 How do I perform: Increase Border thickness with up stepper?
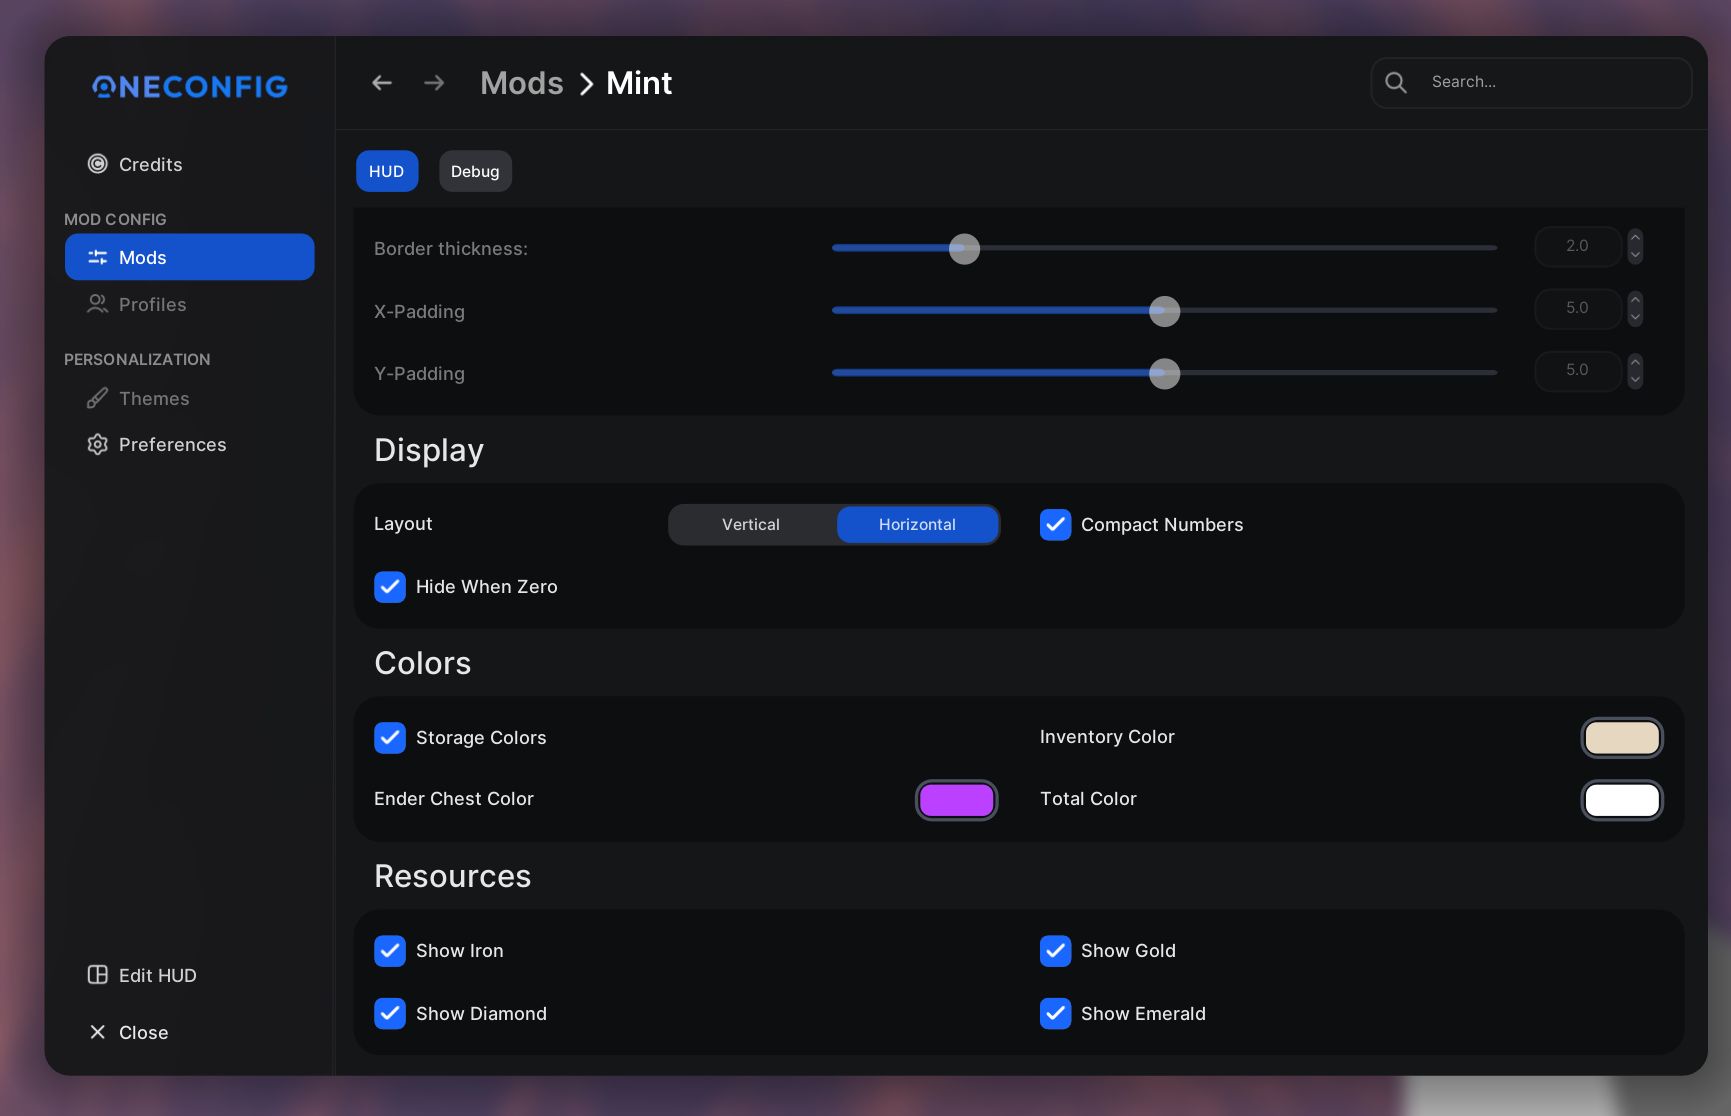pos(1635,238)
